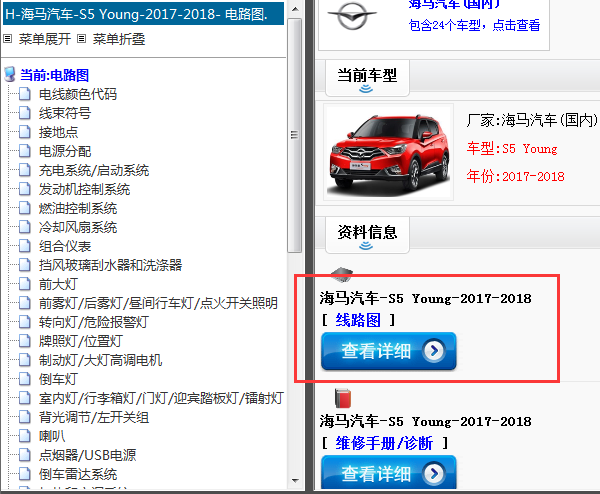Image resolution: width=600 pixels, height=494 pixels.
Task: Click the document icon beside 挡风玻璃刮水器和洗涤器
Action: pos(25,265)
